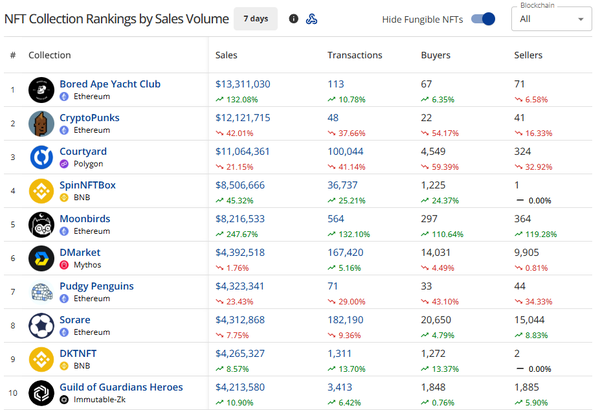Sort by the Transactions column header
The width and height of the screenshot is (600, 410).
pyautogui.click(x=355, y=55)
